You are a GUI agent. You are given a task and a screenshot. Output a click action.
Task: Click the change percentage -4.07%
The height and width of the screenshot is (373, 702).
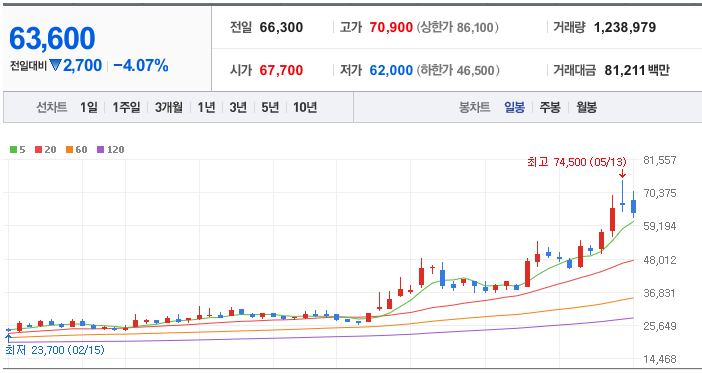141,65
